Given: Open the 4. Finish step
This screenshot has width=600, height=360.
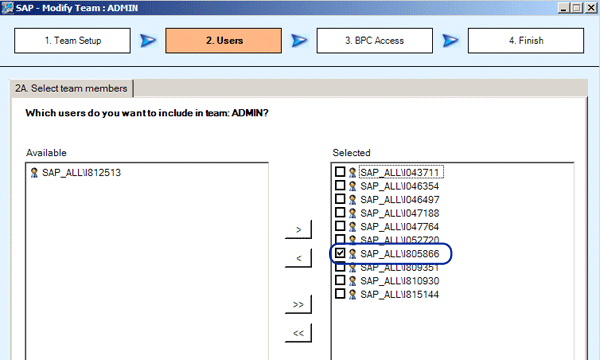Looking at the screenshot, I should (x=526, y=41).
